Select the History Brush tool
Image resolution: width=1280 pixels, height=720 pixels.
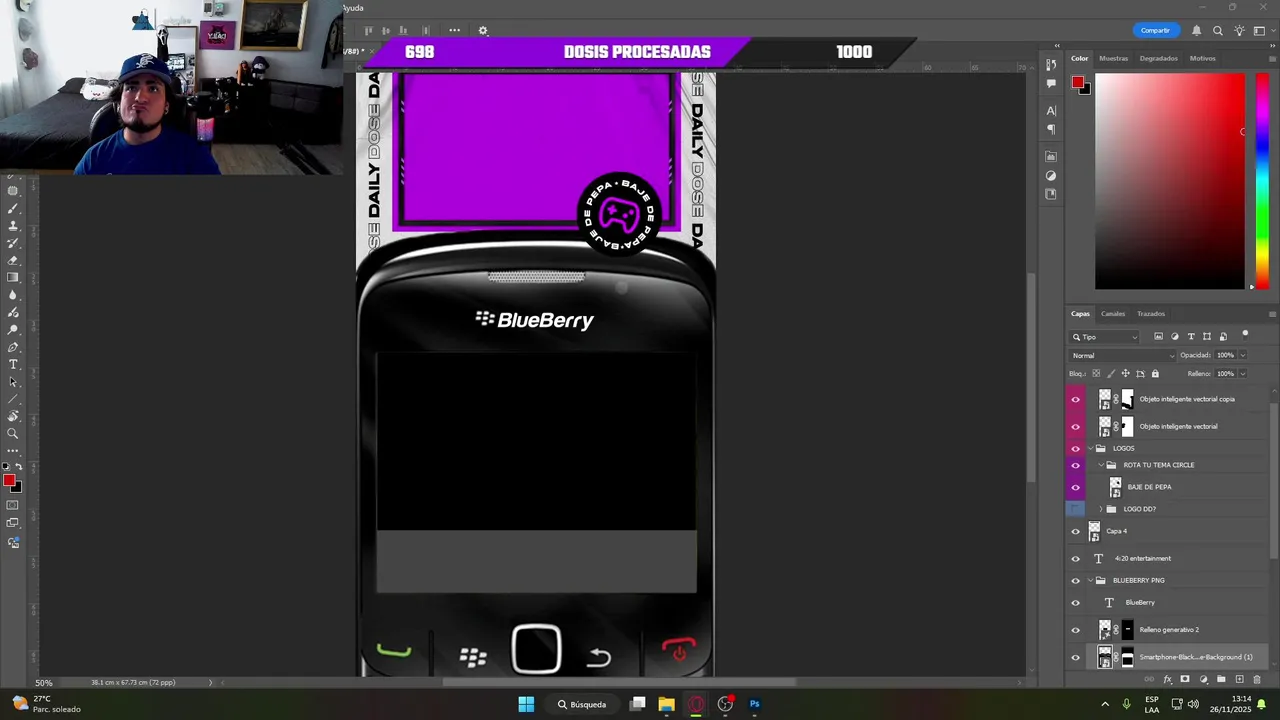[13, 243]
